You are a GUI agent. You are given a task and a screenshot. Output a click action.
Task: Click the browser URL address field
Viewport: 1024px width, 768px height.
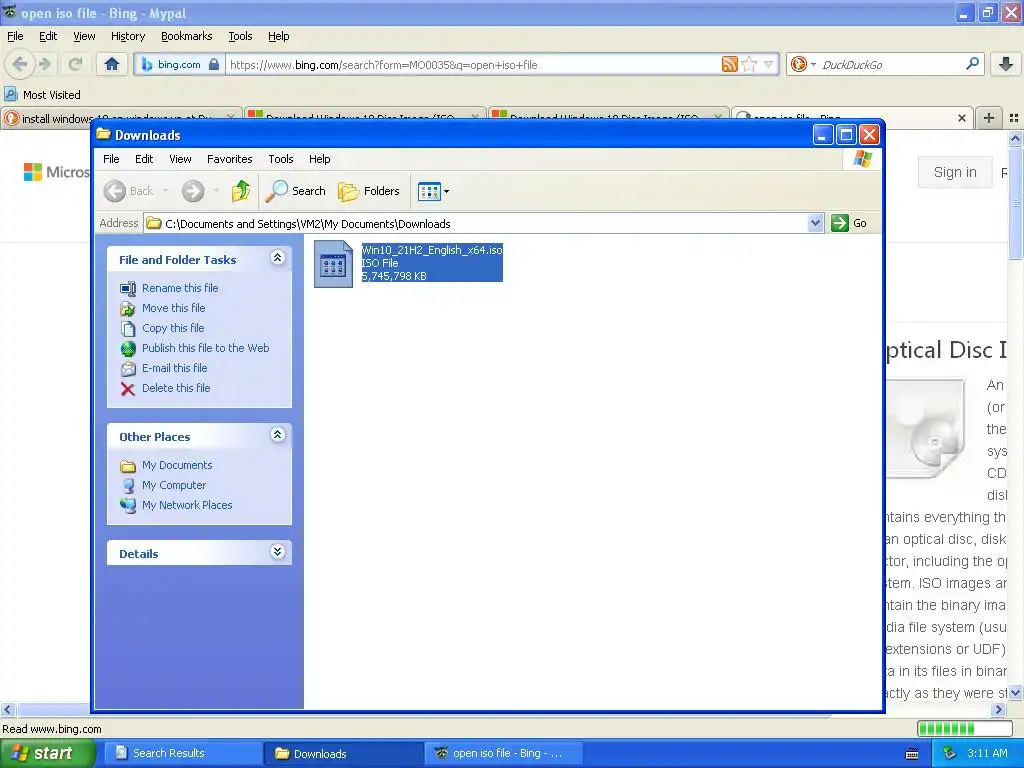pyautogui.click(x=473, y=65)
